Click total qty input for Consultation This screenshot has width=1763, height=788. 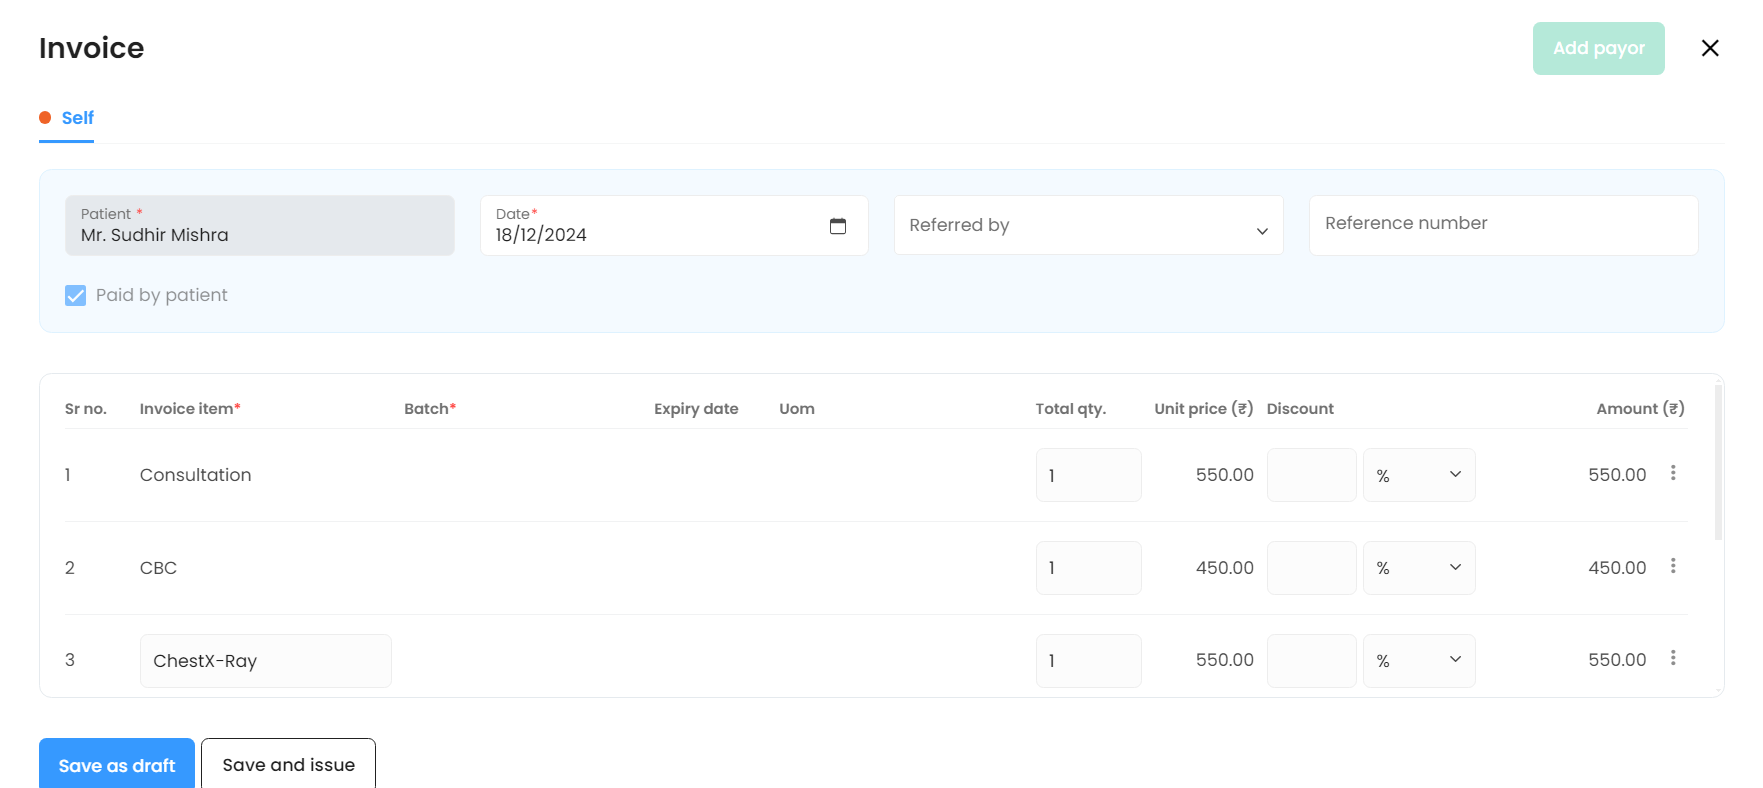click(x=1088, y=475)
